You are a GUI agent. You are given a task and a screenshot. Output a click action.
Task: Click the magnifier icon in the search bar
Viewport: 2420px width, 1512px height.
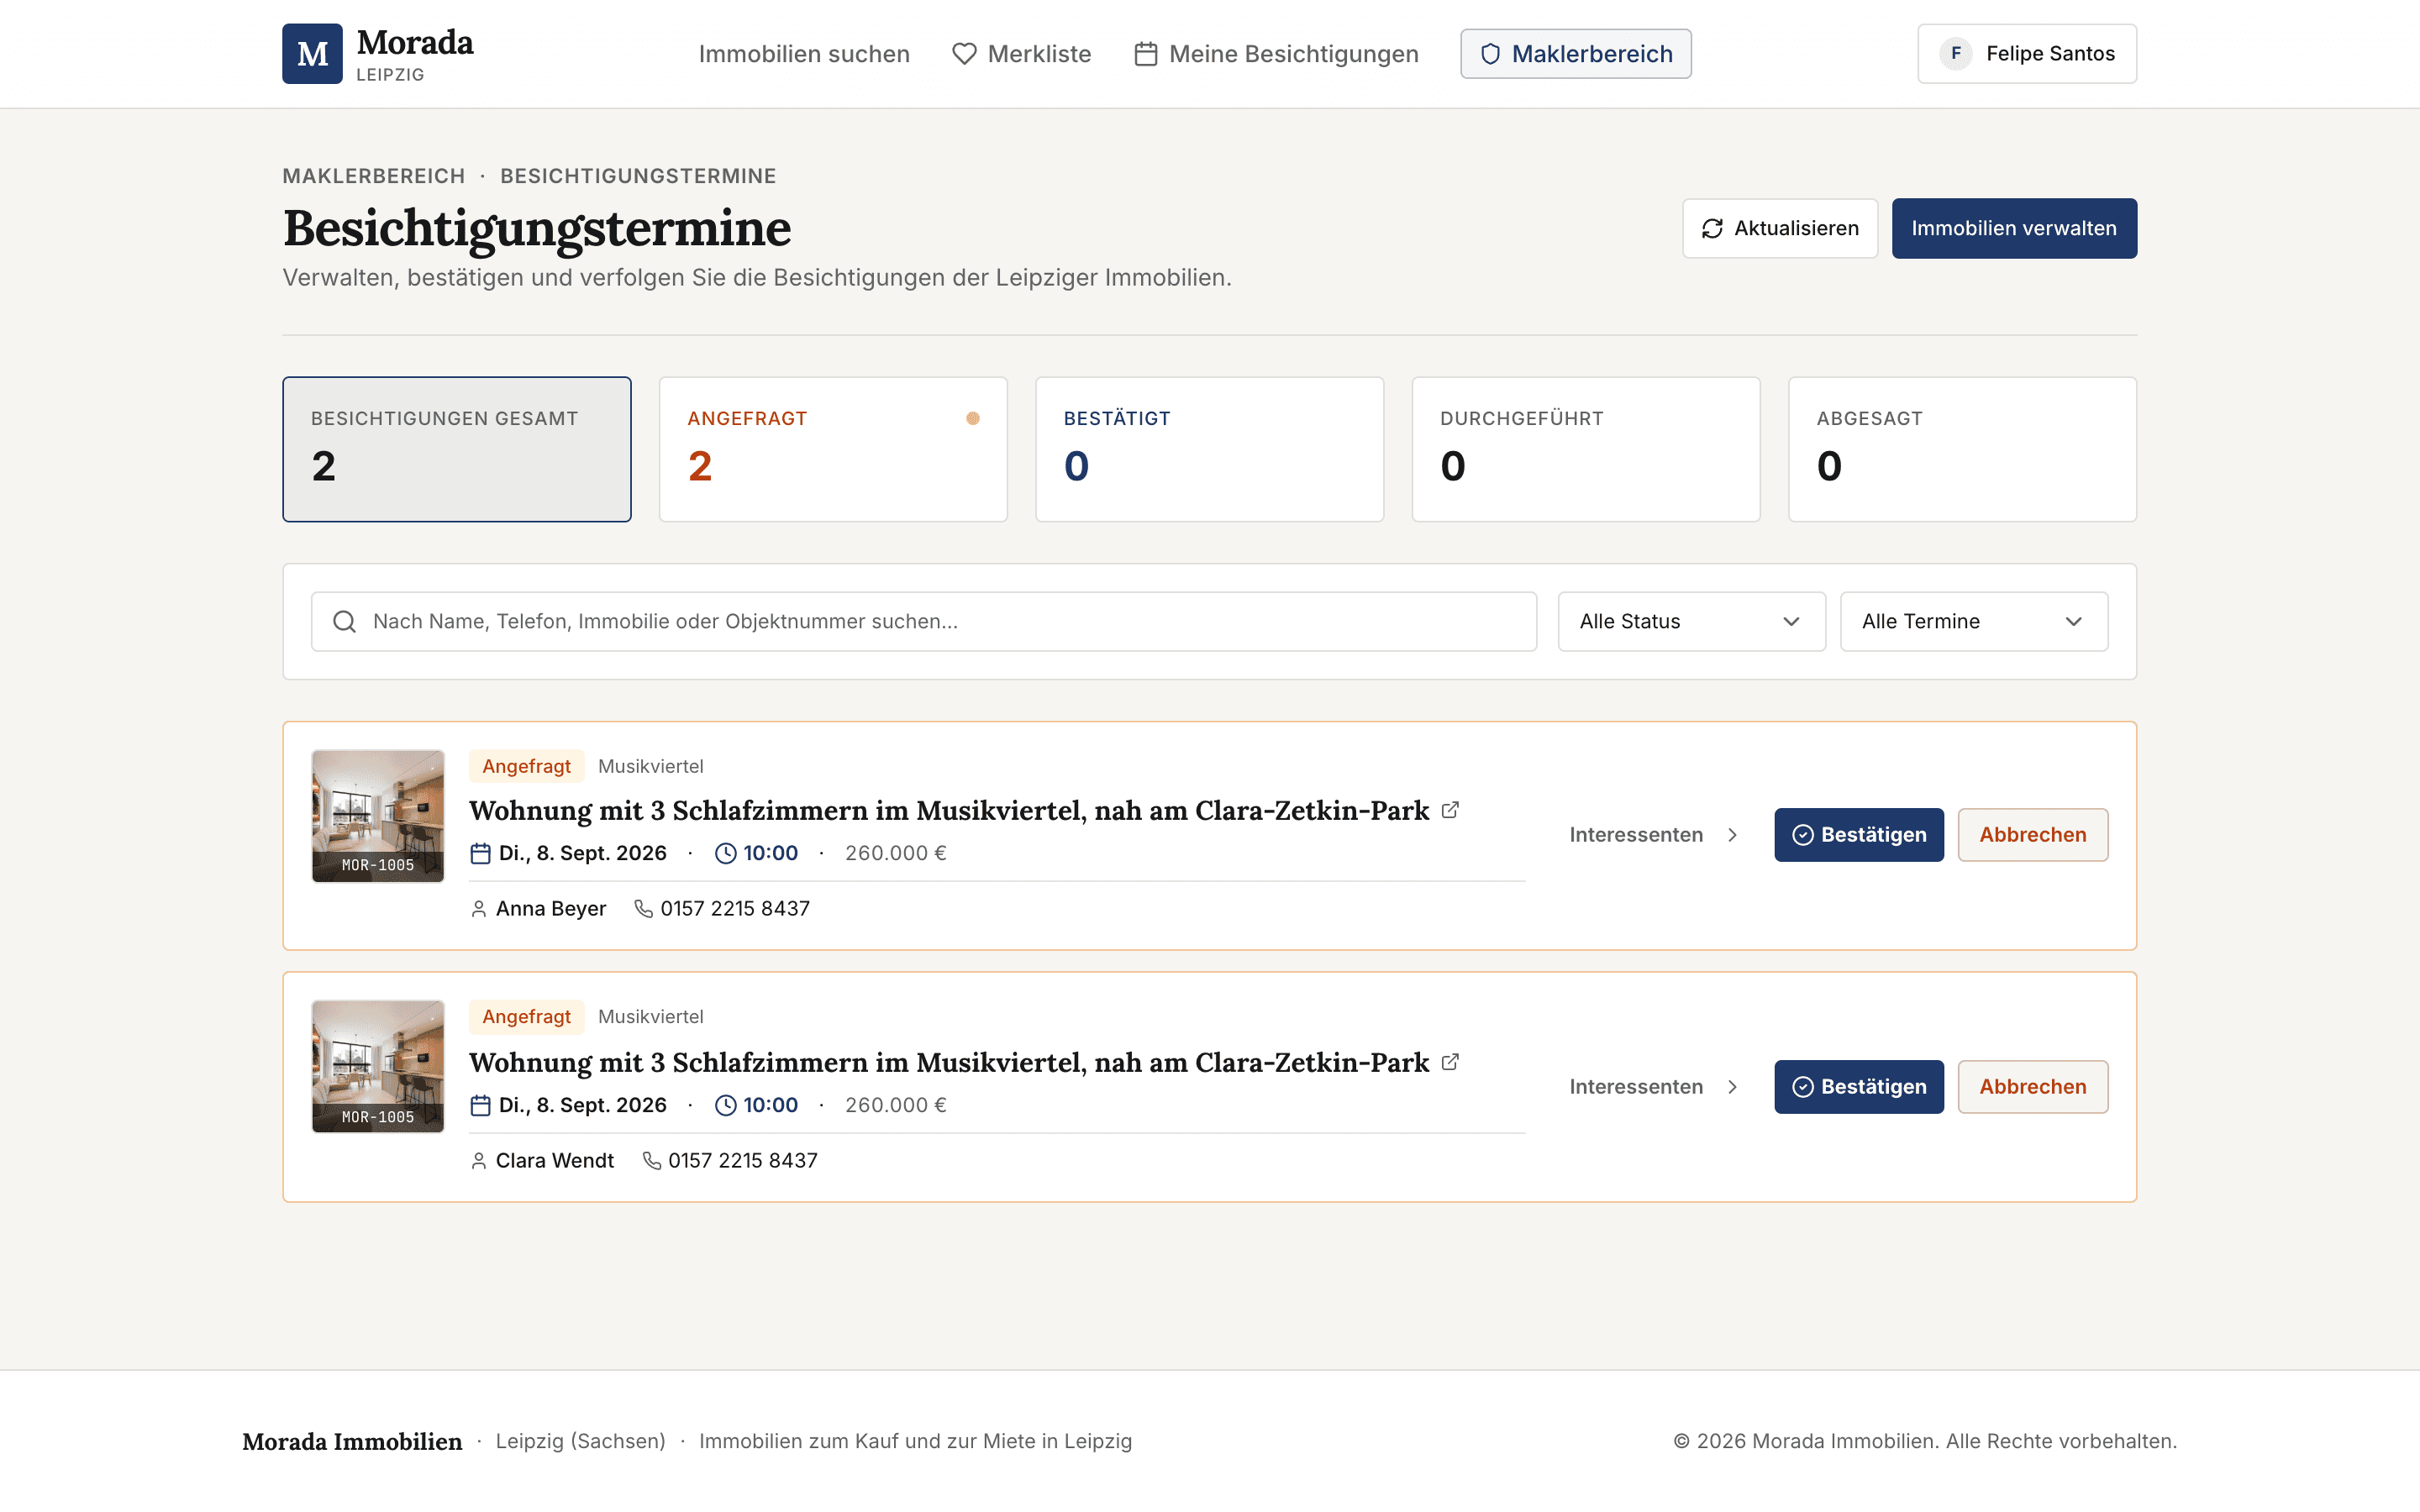(344, 622)
